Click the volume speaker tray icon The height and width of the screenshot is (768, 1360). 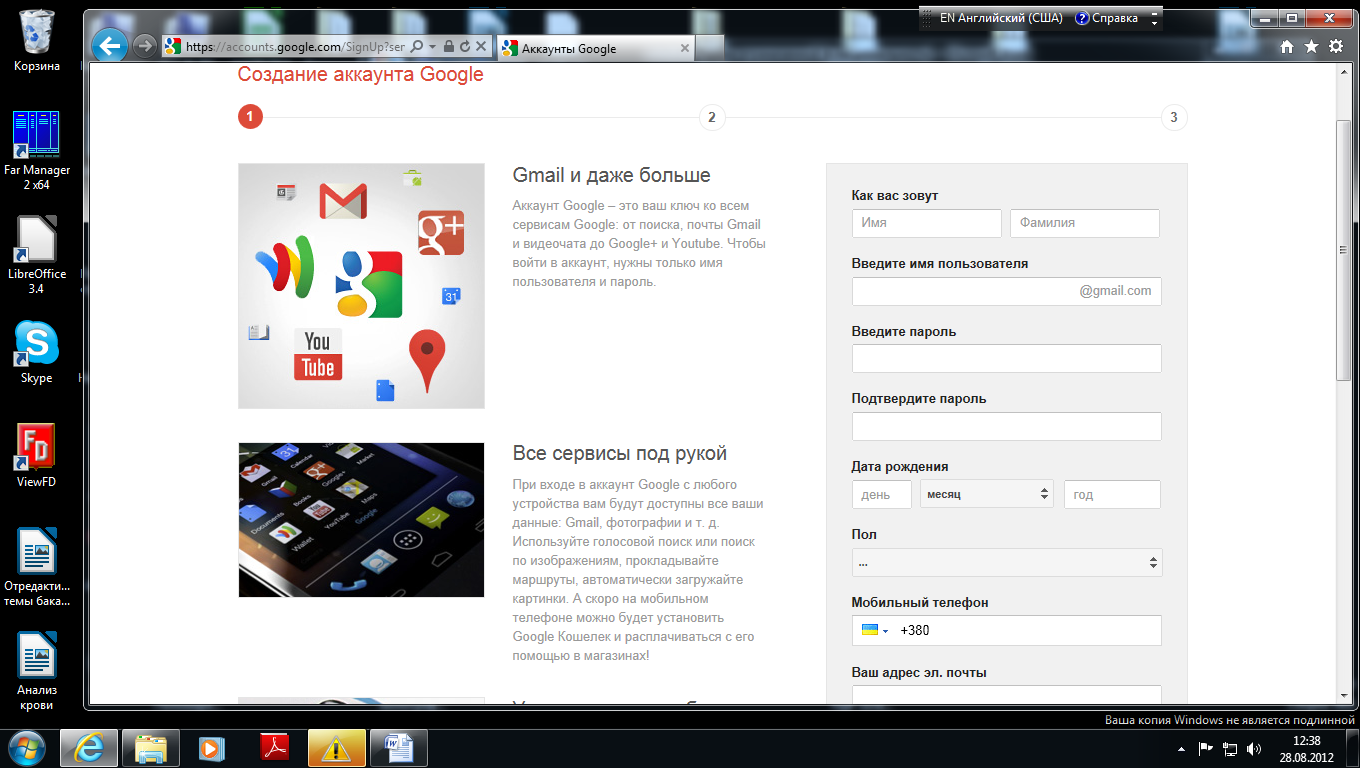tap(1254, 748)
